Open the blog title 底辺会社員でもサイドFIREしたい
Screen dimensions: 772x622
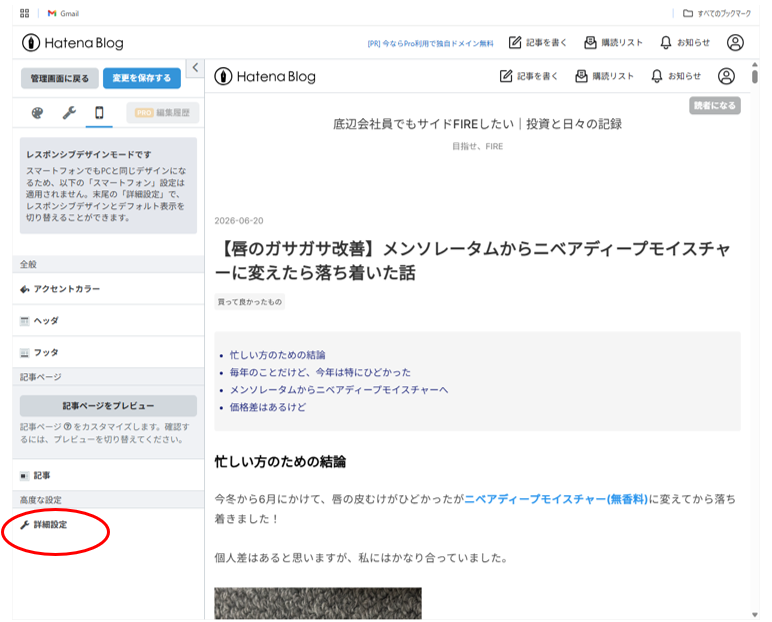pos(477,124)
